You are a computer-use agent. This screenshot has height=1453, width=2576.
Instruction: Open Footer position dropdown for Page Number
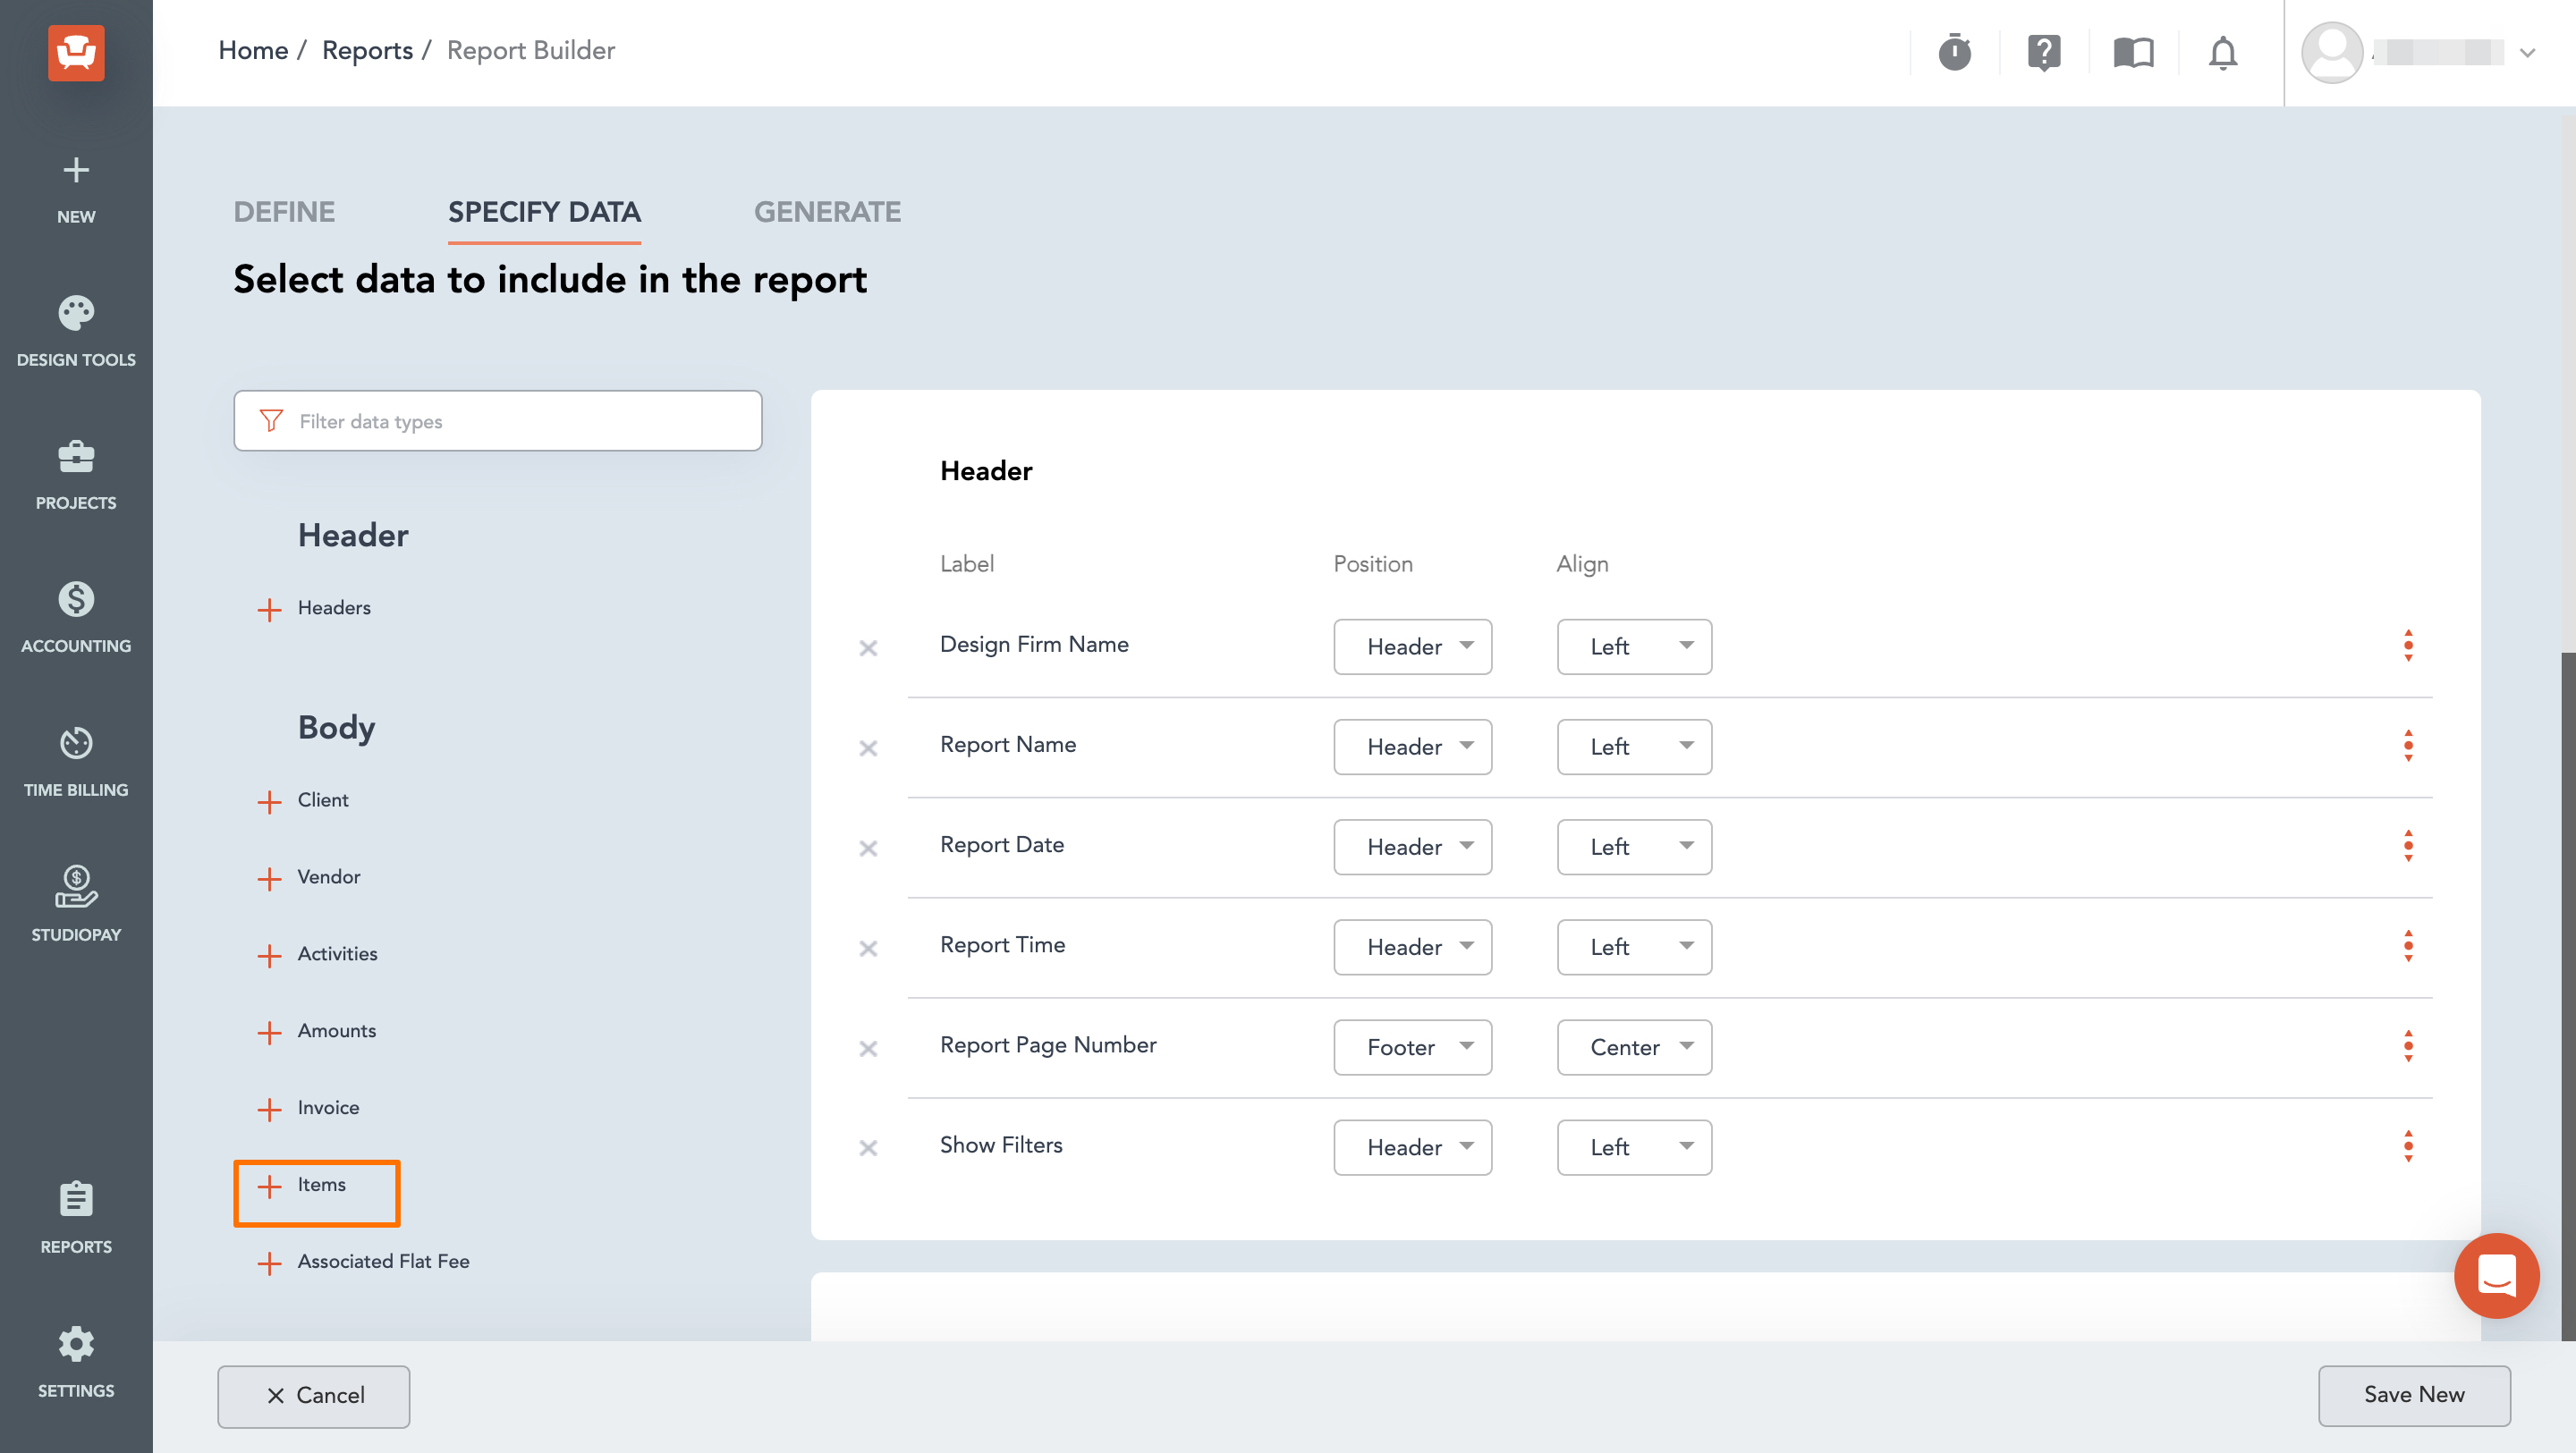(x=1412, y=1047)
